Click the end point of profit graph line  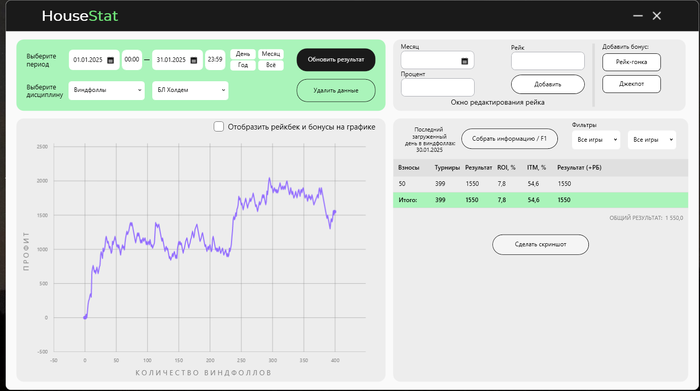coord(334,212)
